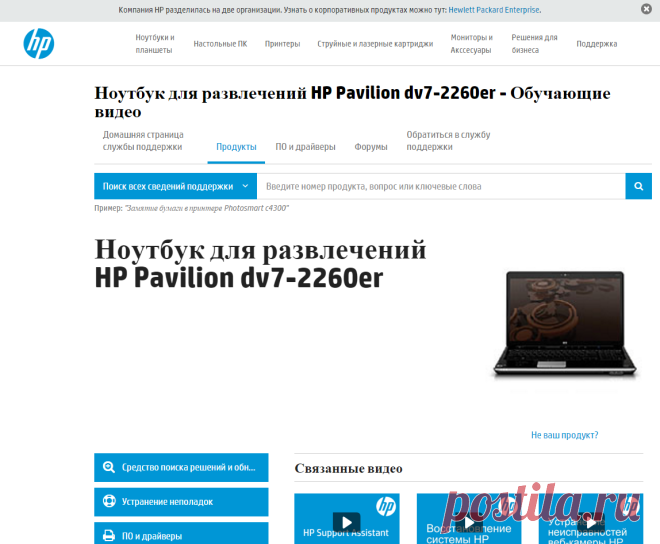Close the top notification banner
660x544 pixels.
[x=646, y=8]
